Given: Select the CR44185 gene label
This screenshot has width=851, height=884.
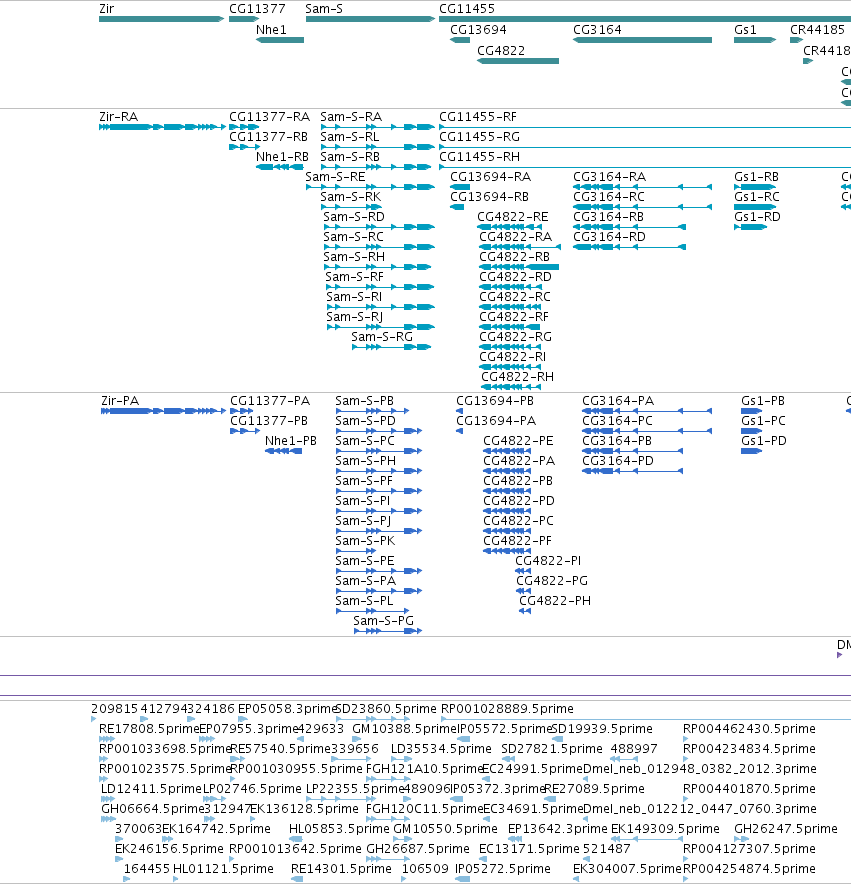Looking at the screenshot, I should (x=817, y=29).
